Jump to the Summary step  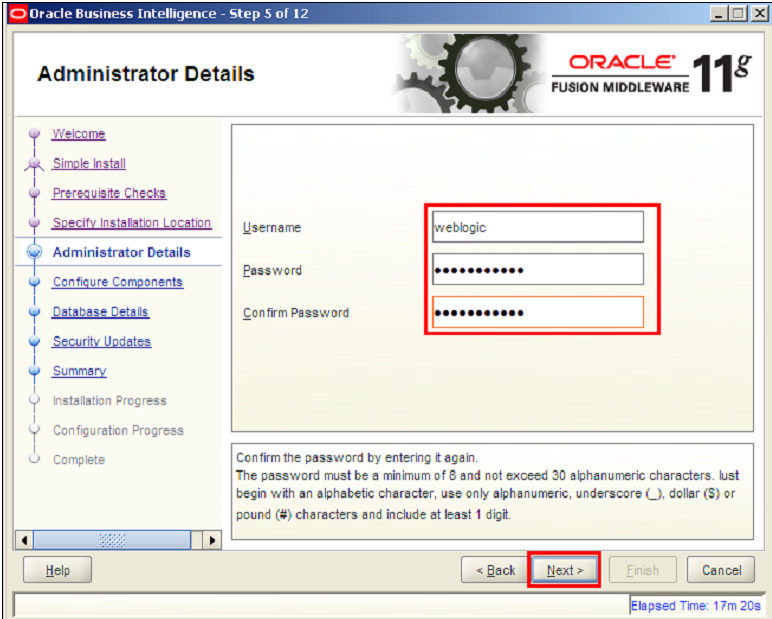pos(79,371)
